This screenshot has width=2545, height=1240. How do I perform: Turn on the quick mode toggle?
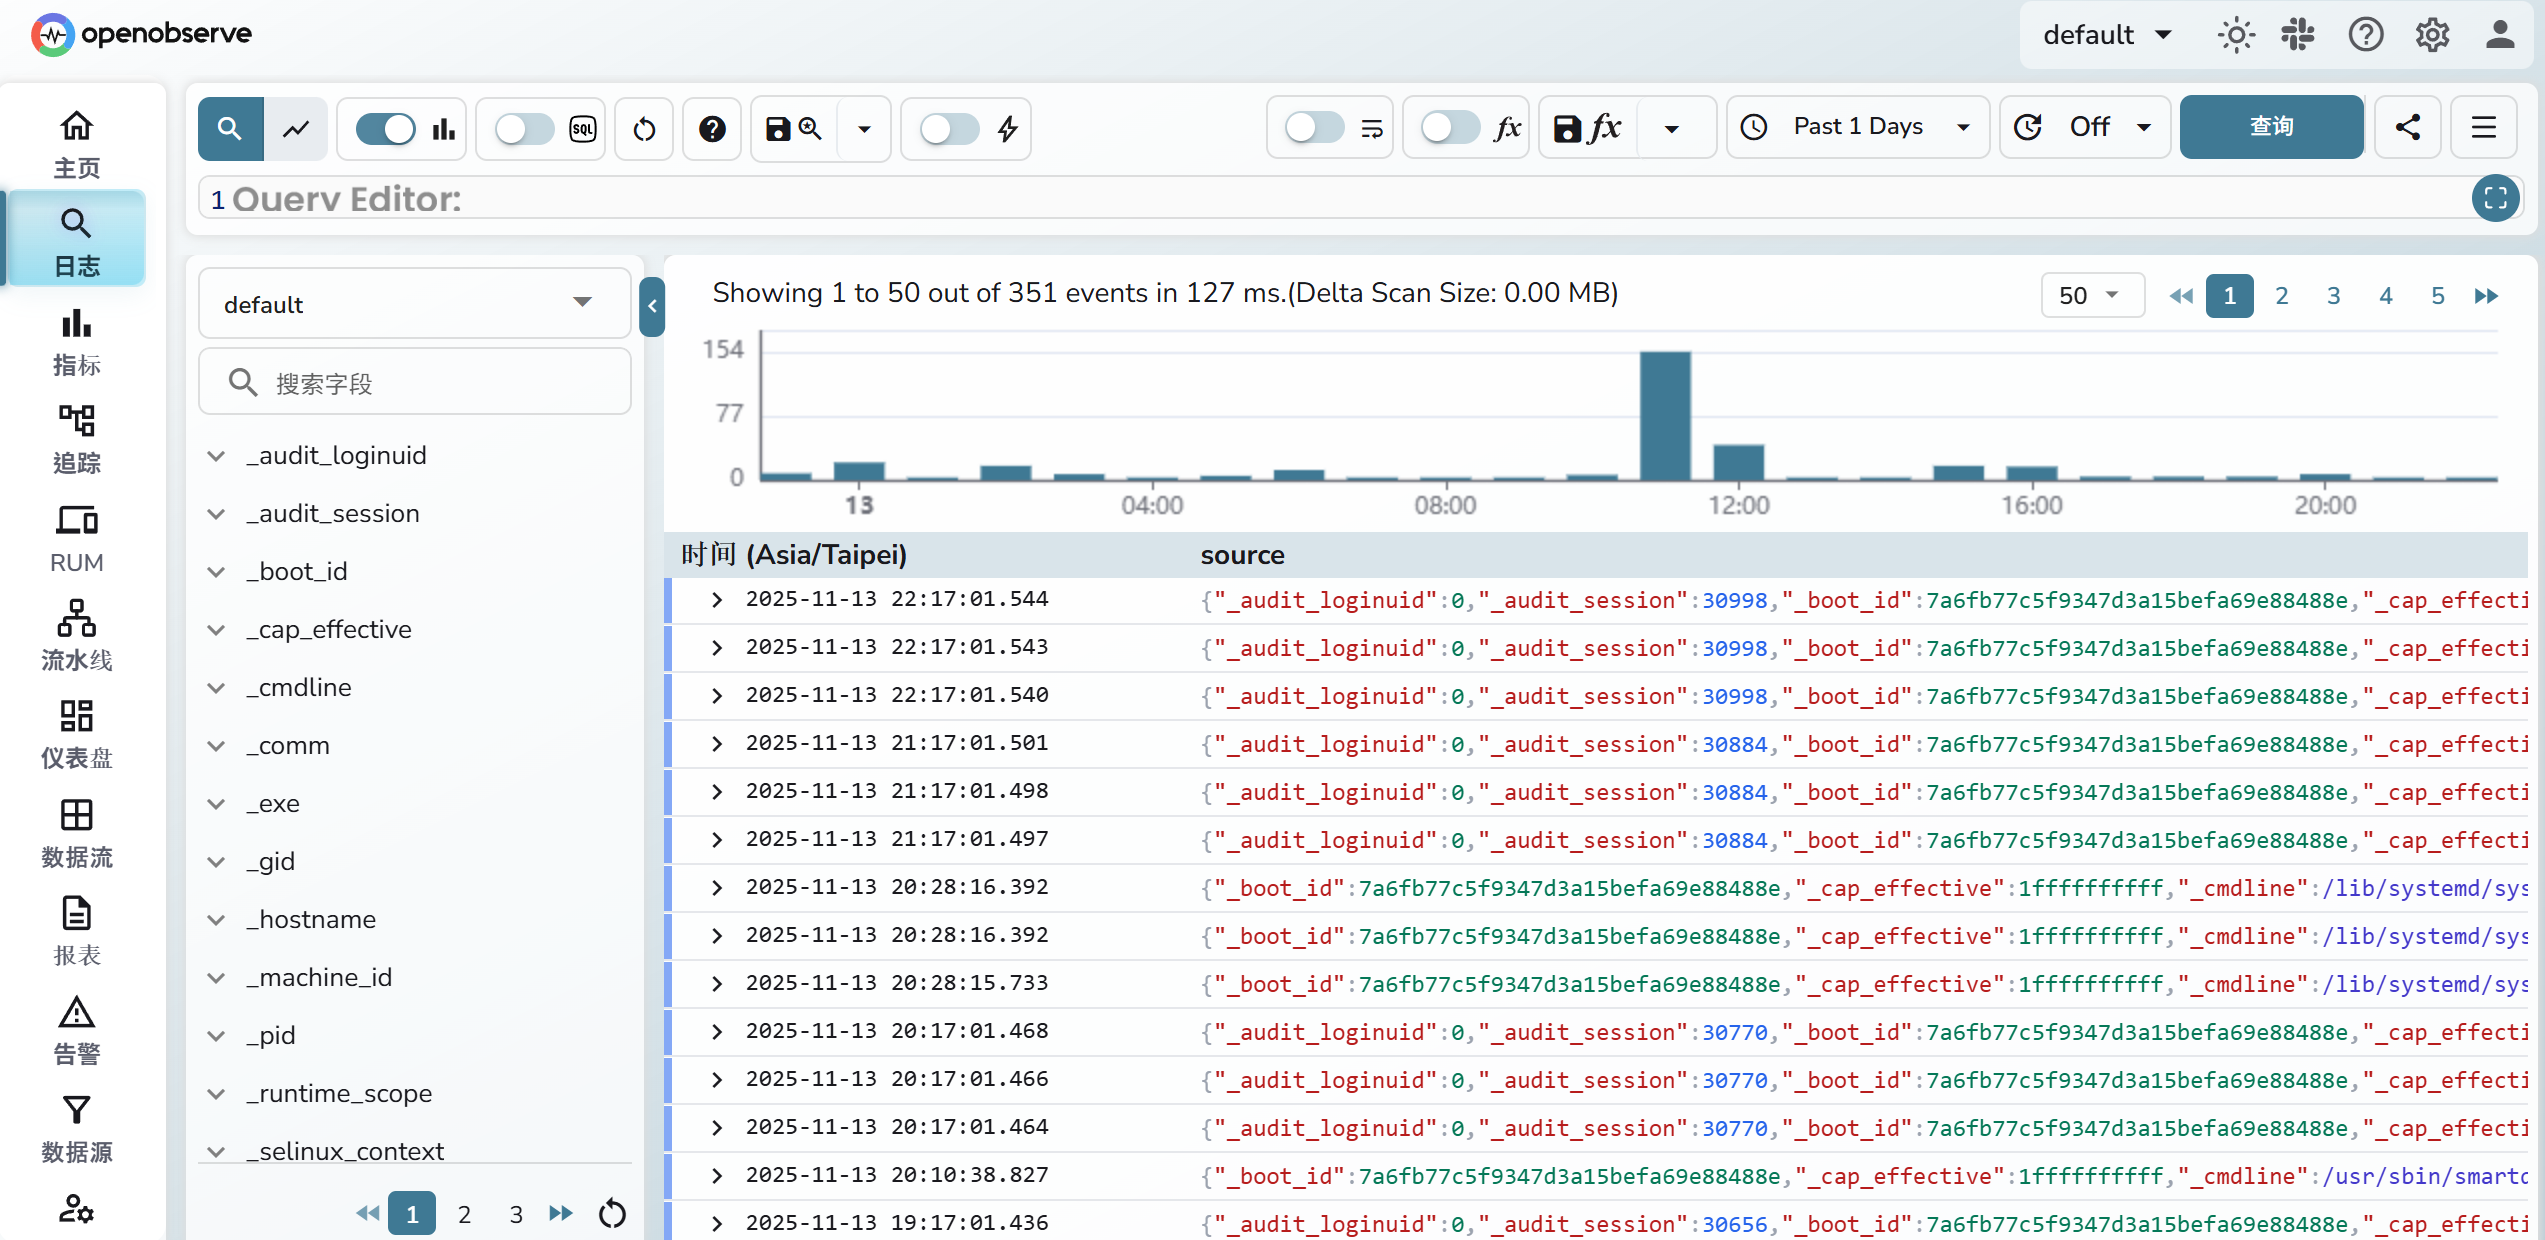click(x=948, y=129)
